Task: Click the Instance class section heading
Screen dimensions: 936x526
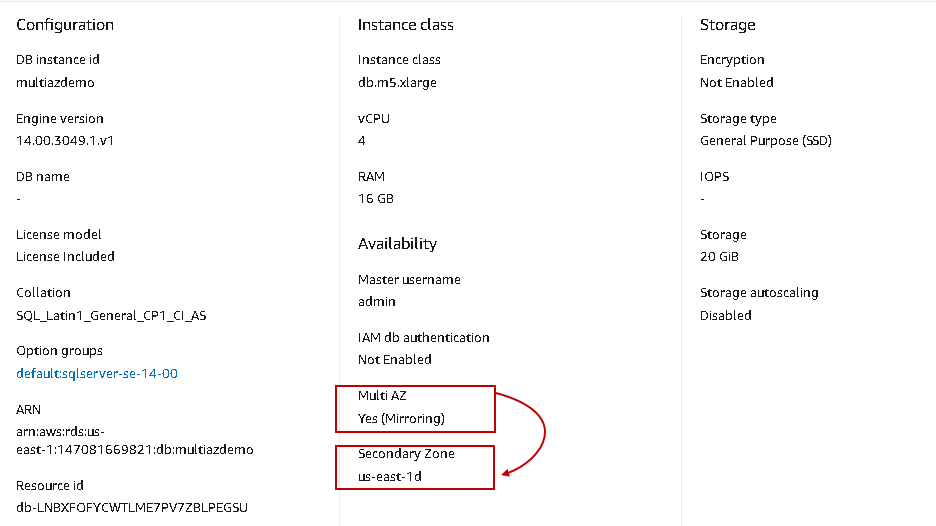Action: point(405,24)
